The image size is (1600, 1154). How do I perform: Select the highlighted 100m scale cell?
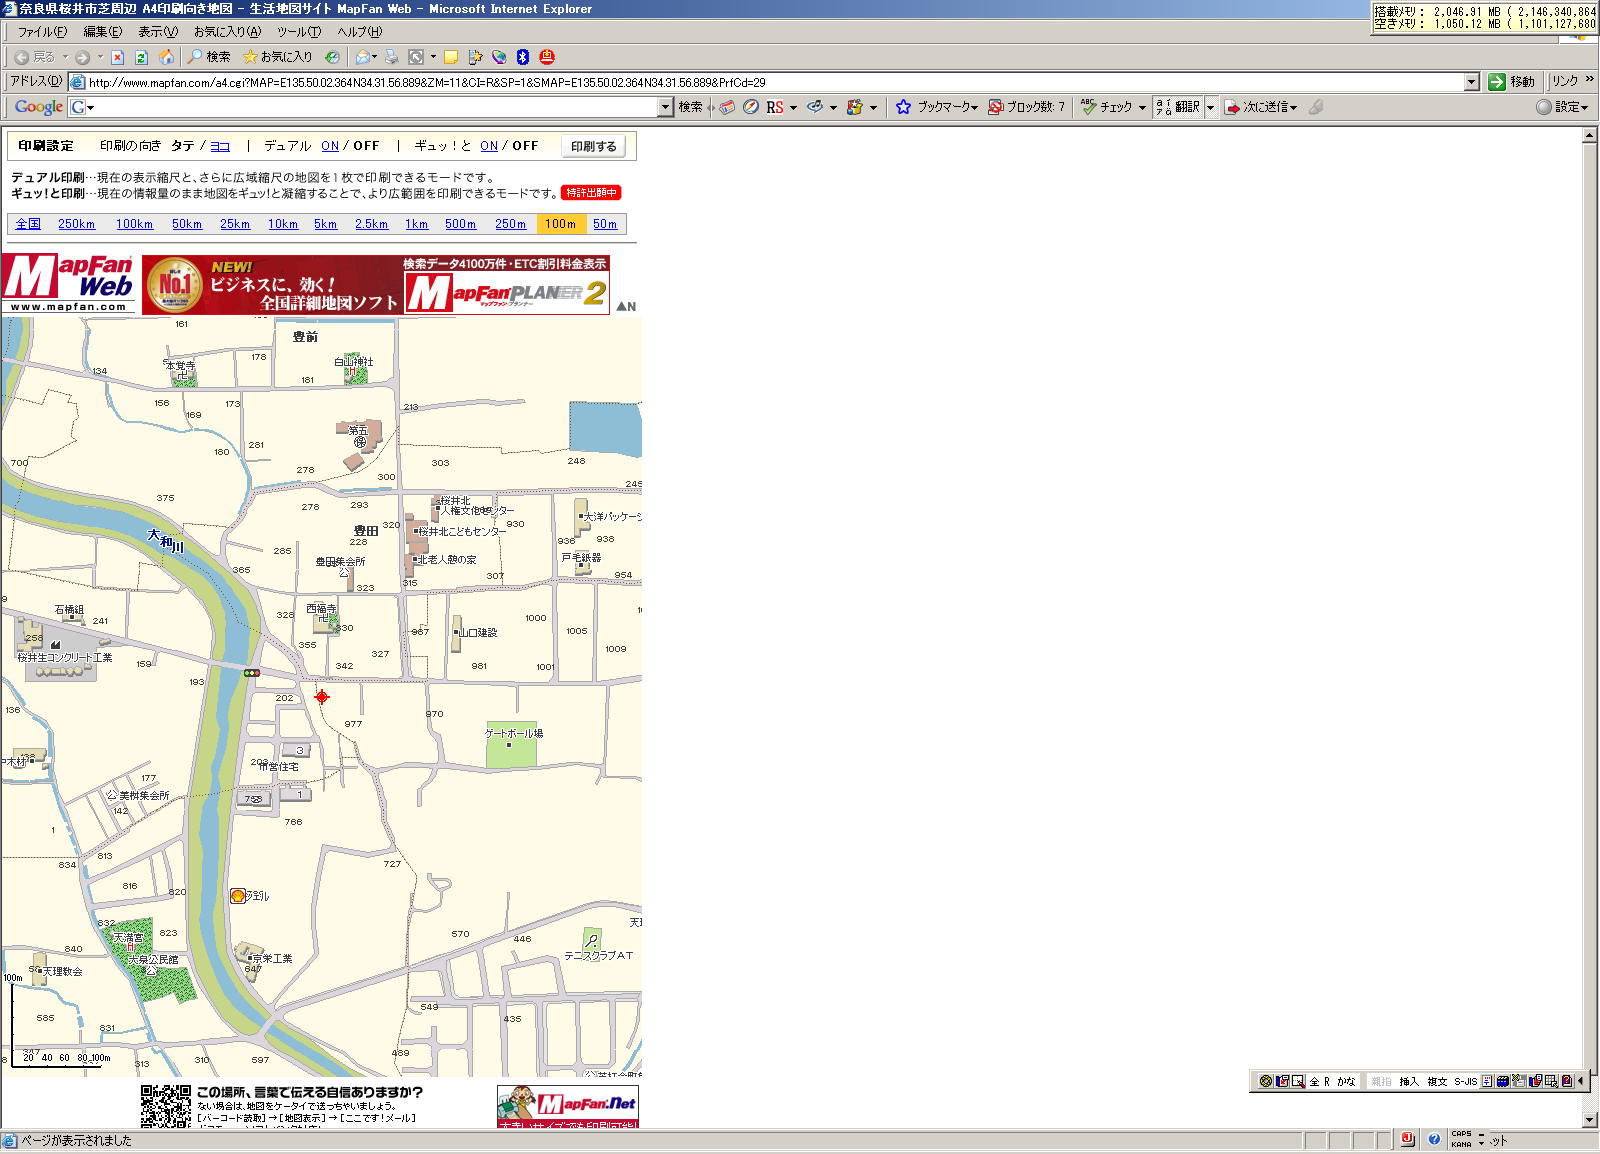tap(561, 224)
